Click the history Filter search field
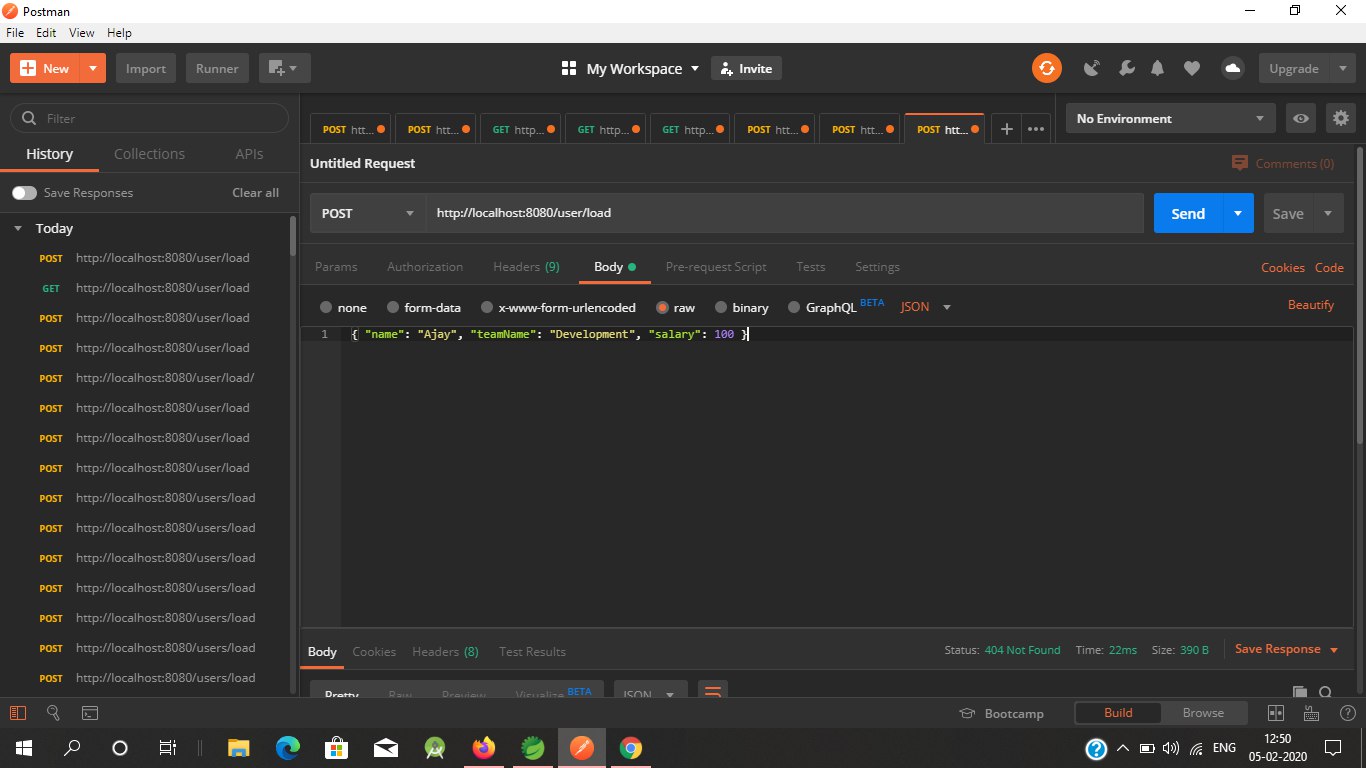Viewport: 1366px width, 768px height. pos(150,118)
